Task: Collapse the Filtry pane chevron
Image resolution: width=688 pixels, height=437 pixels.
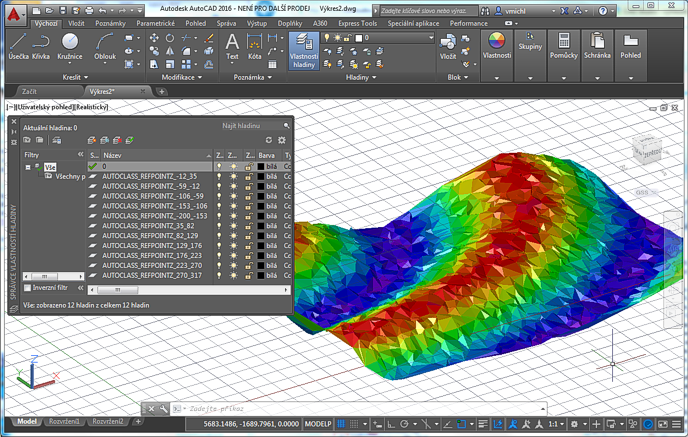Action: click(x=80, y=154)
